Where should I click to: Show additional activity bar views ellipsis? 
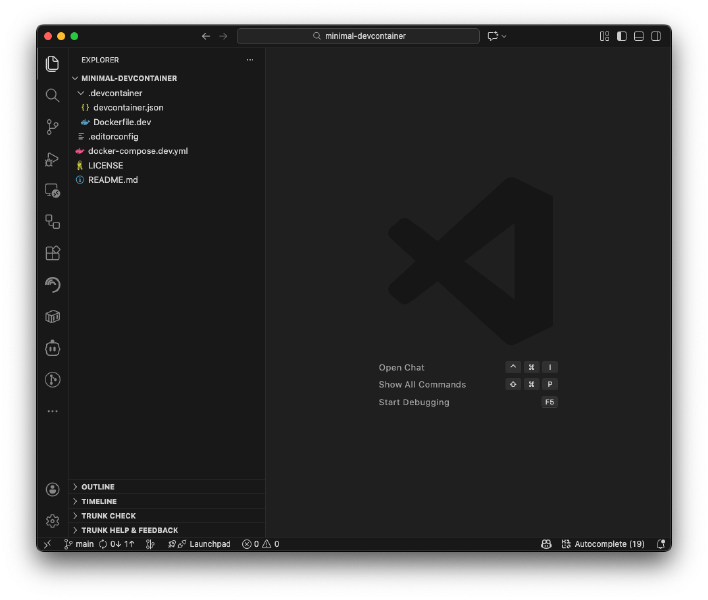click(x=52, y=411)
